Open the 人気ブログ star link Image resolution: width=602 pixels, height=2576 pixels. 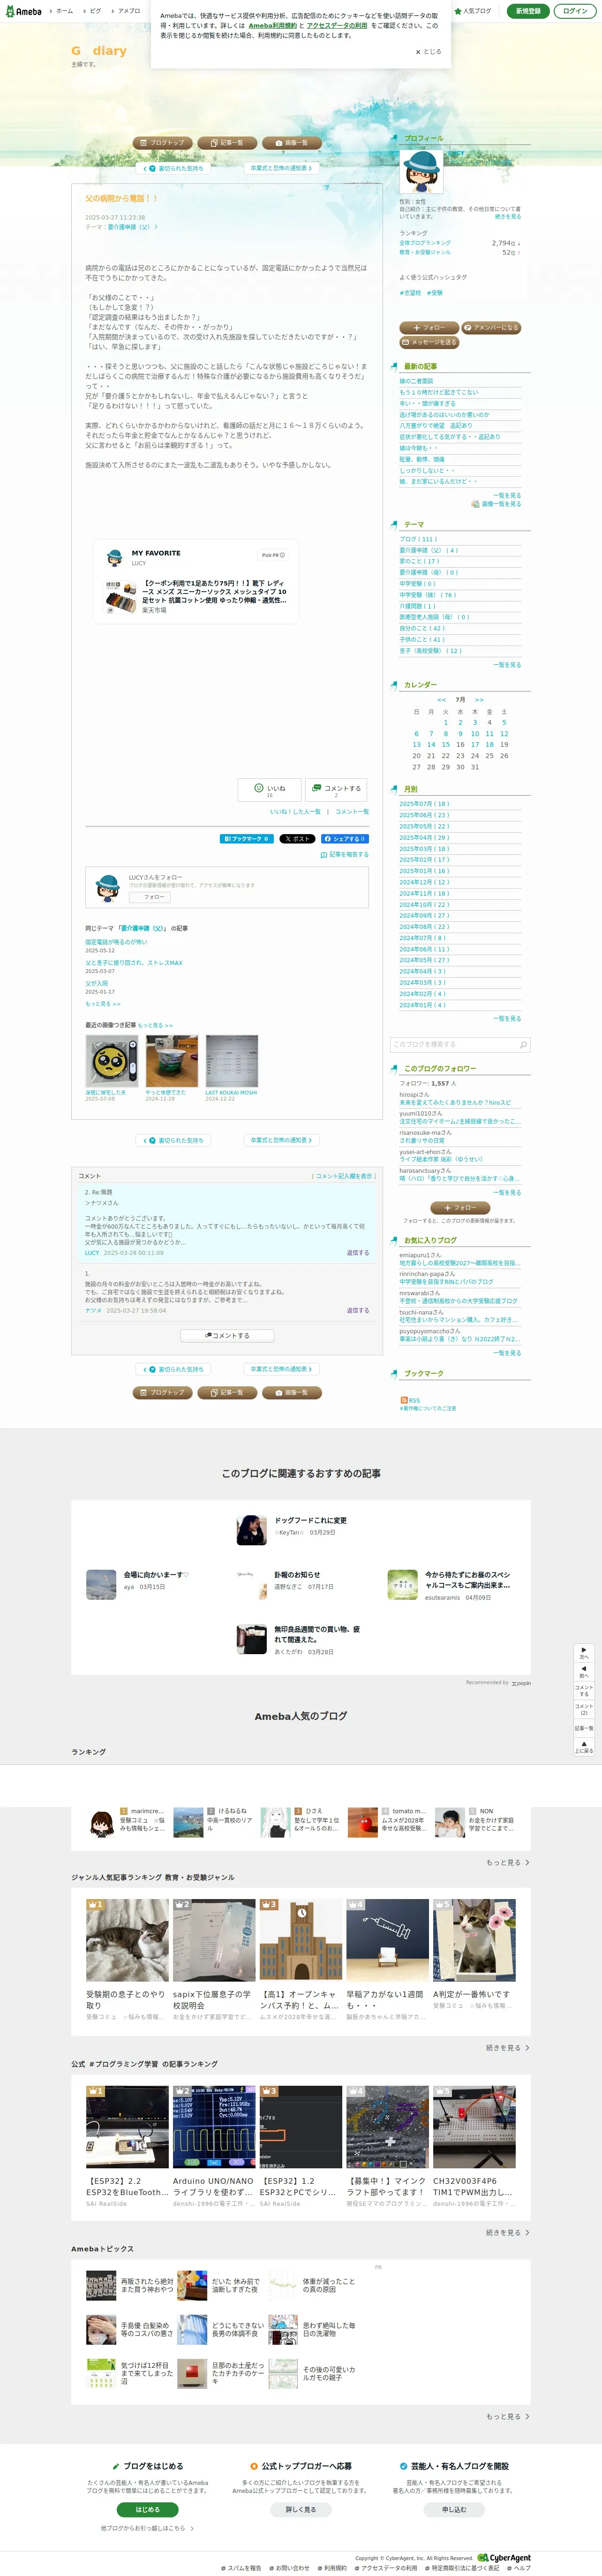(x=473, y=11)
